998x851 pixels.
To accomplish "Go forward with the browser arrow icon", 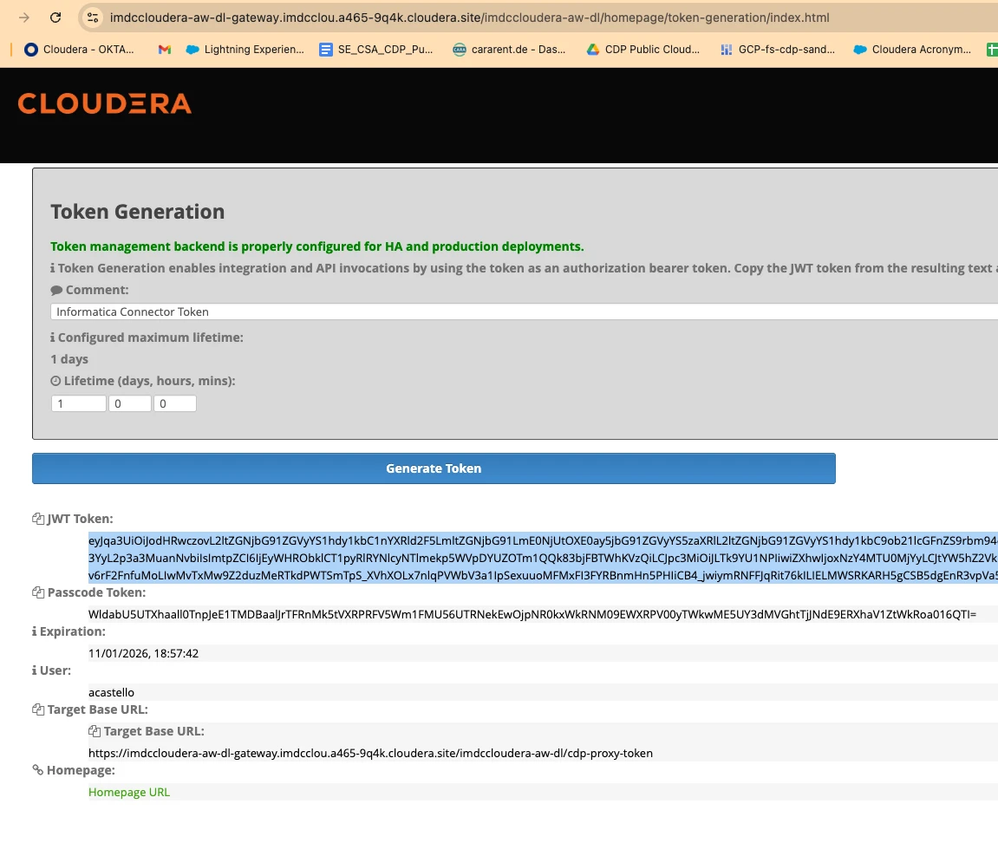I will point(24,18).
